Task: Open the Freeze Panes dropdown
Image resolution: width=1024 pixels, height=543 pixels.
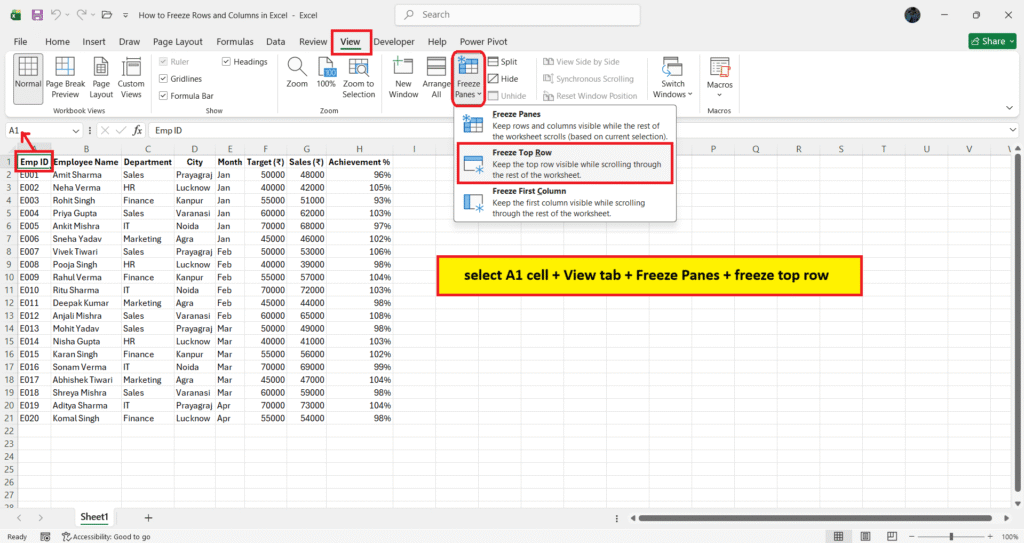Action: [468, 78]
